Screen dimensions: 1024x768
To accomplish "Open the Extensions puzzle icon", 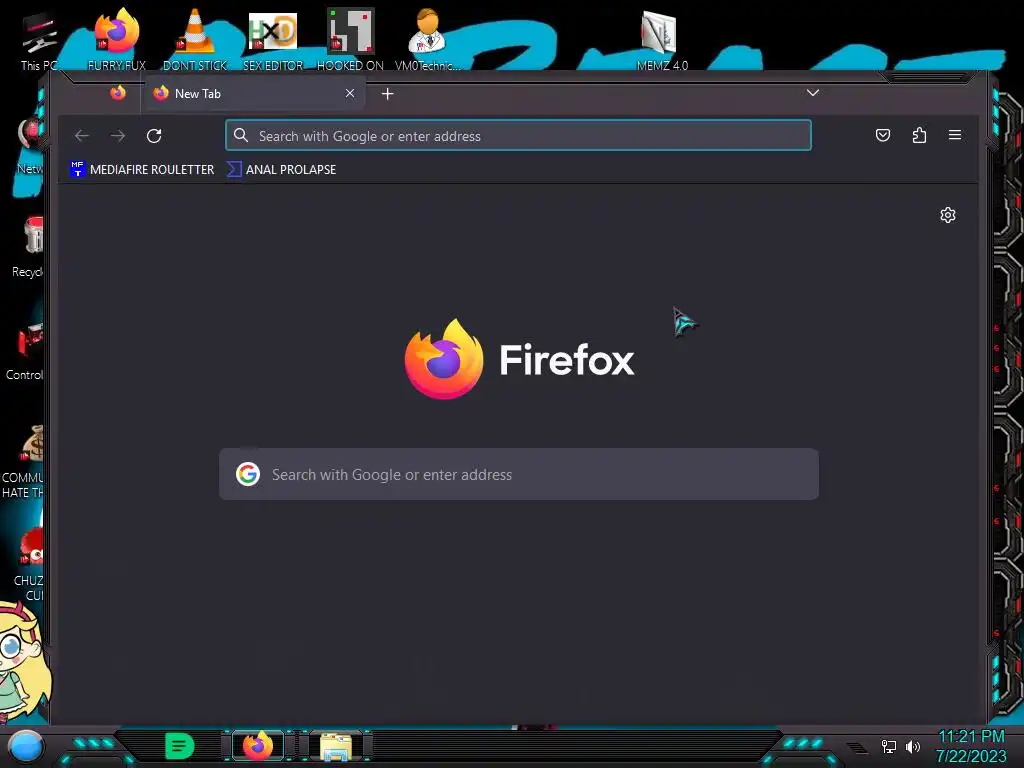I will tap(919, 135).
